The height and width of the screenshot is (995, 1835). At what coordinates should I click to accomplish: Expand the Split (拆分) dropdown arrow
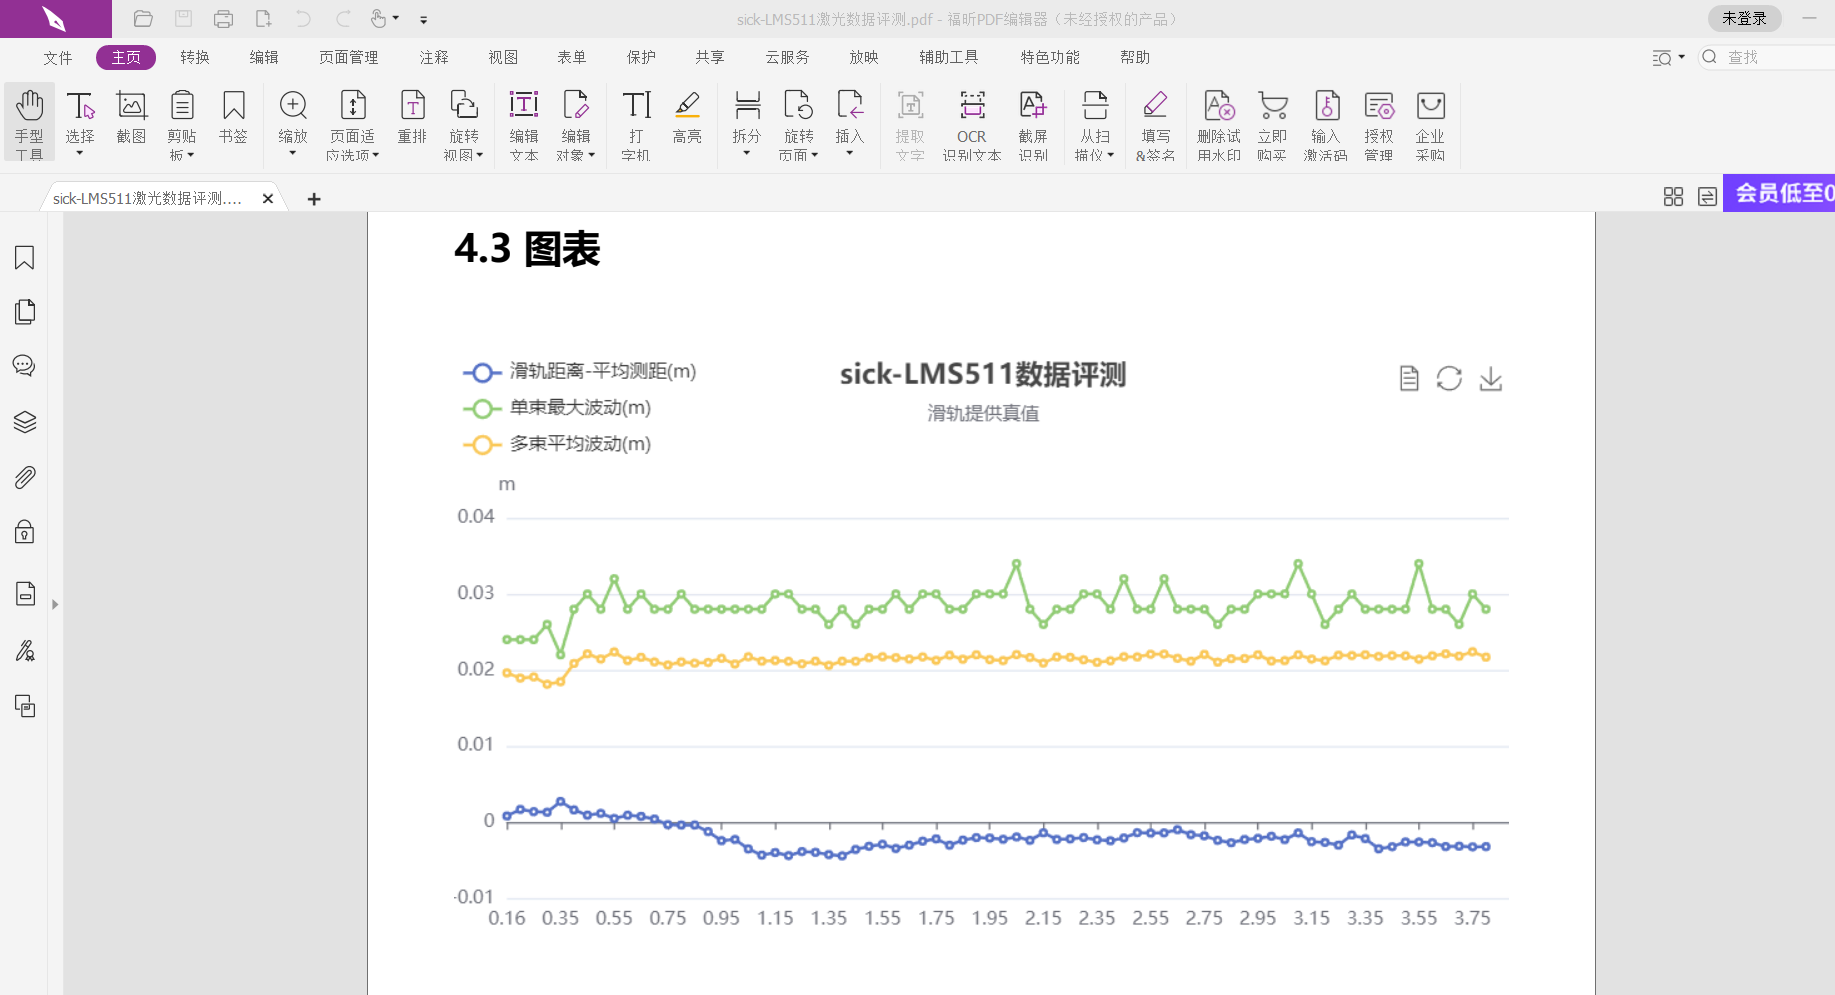point(747,153)
